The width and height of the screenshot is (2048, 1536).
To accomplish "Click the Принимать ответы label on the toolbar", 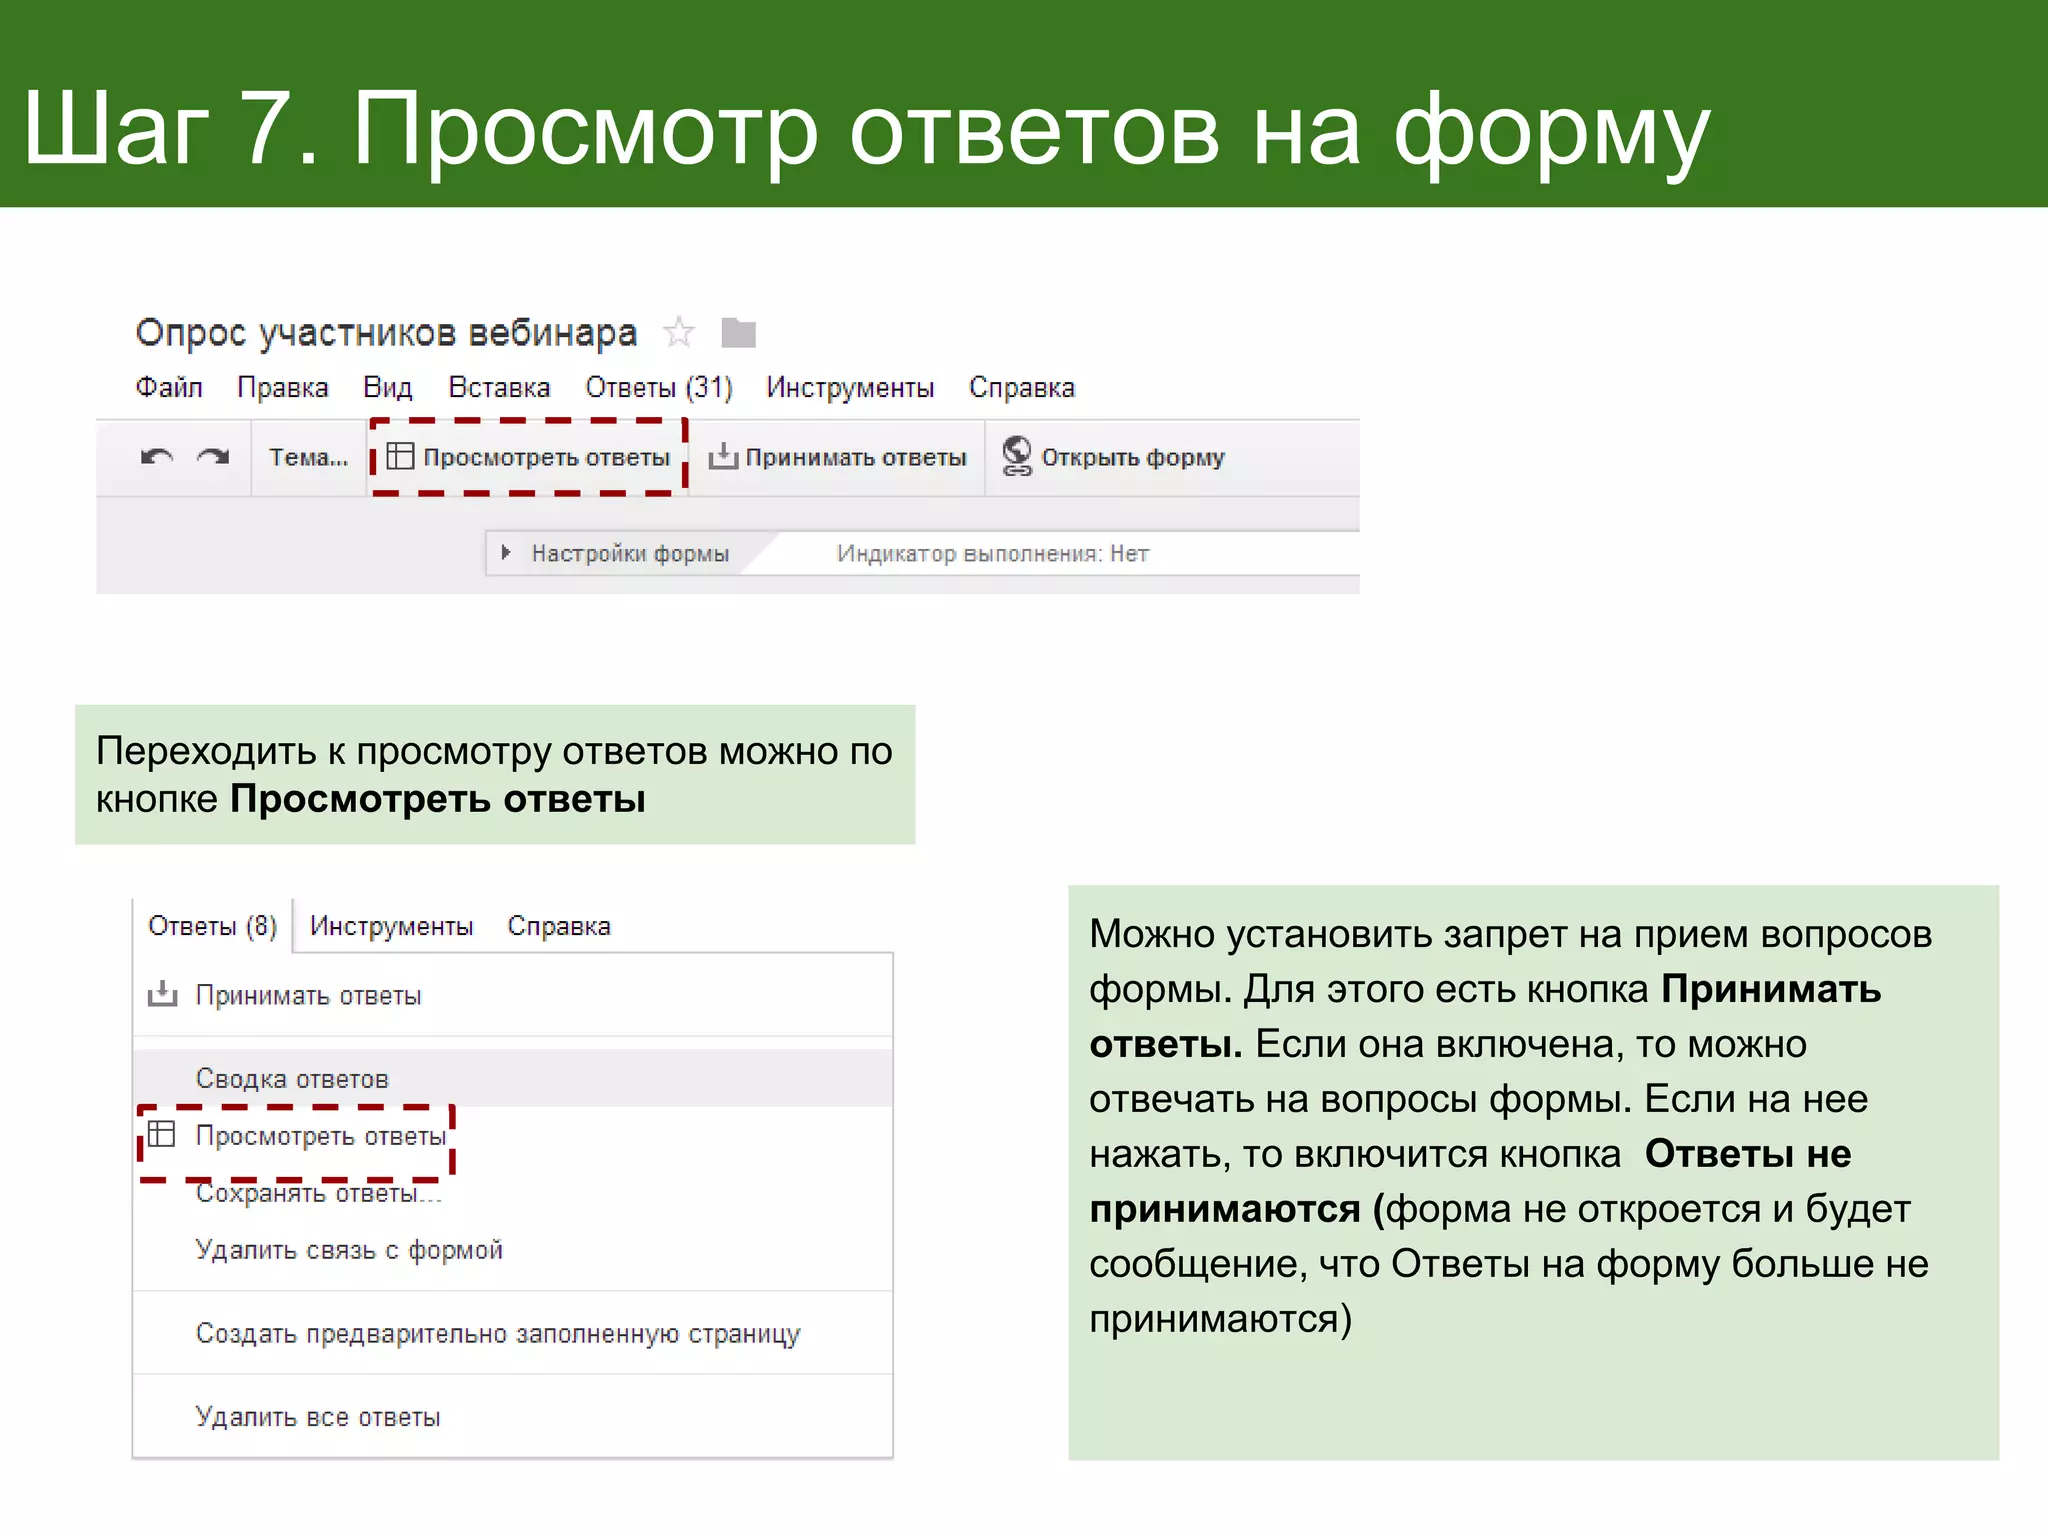I will point(856,457).
